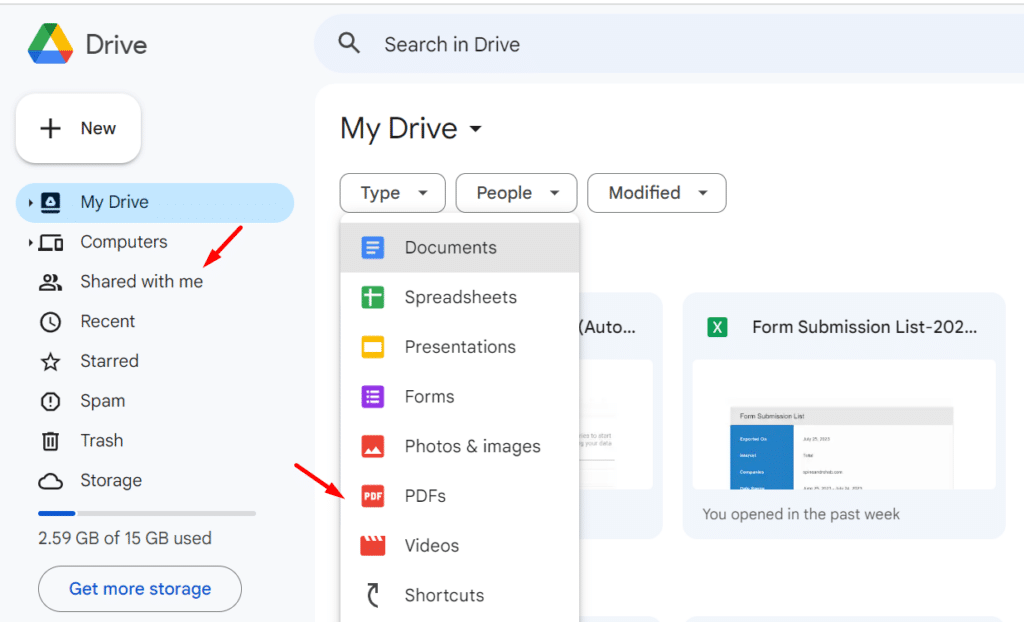Filter by Forms
This screenshot has width=1024, height=622.
pyautogui.click(x=430, y=396)
